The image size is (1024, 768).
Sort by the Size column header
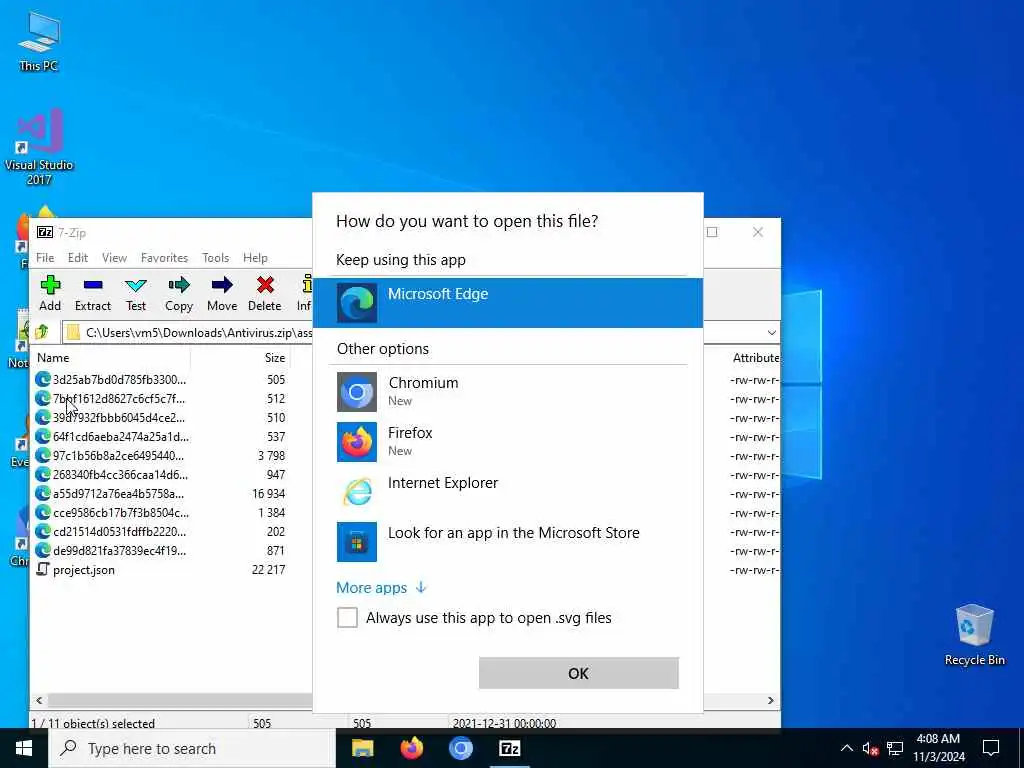[240, 358]
